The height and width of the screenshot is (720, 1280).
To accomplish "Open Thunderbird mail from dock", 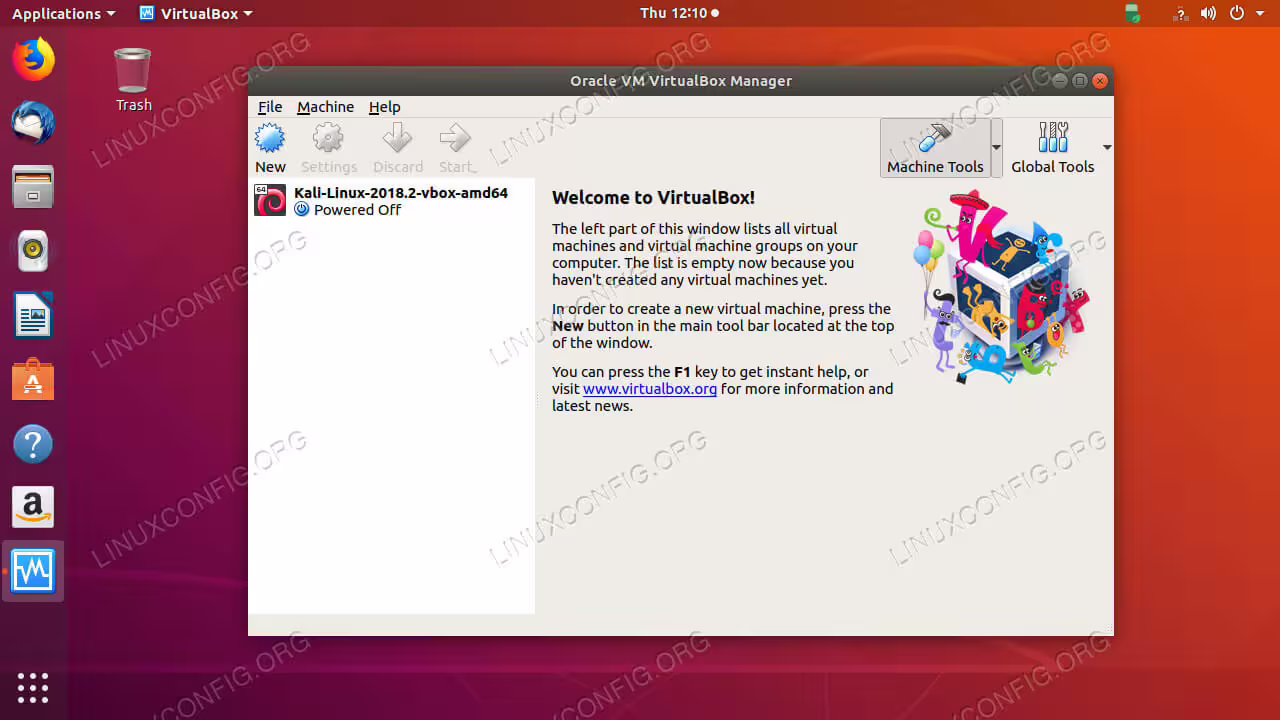I will (x=33, y=122).
